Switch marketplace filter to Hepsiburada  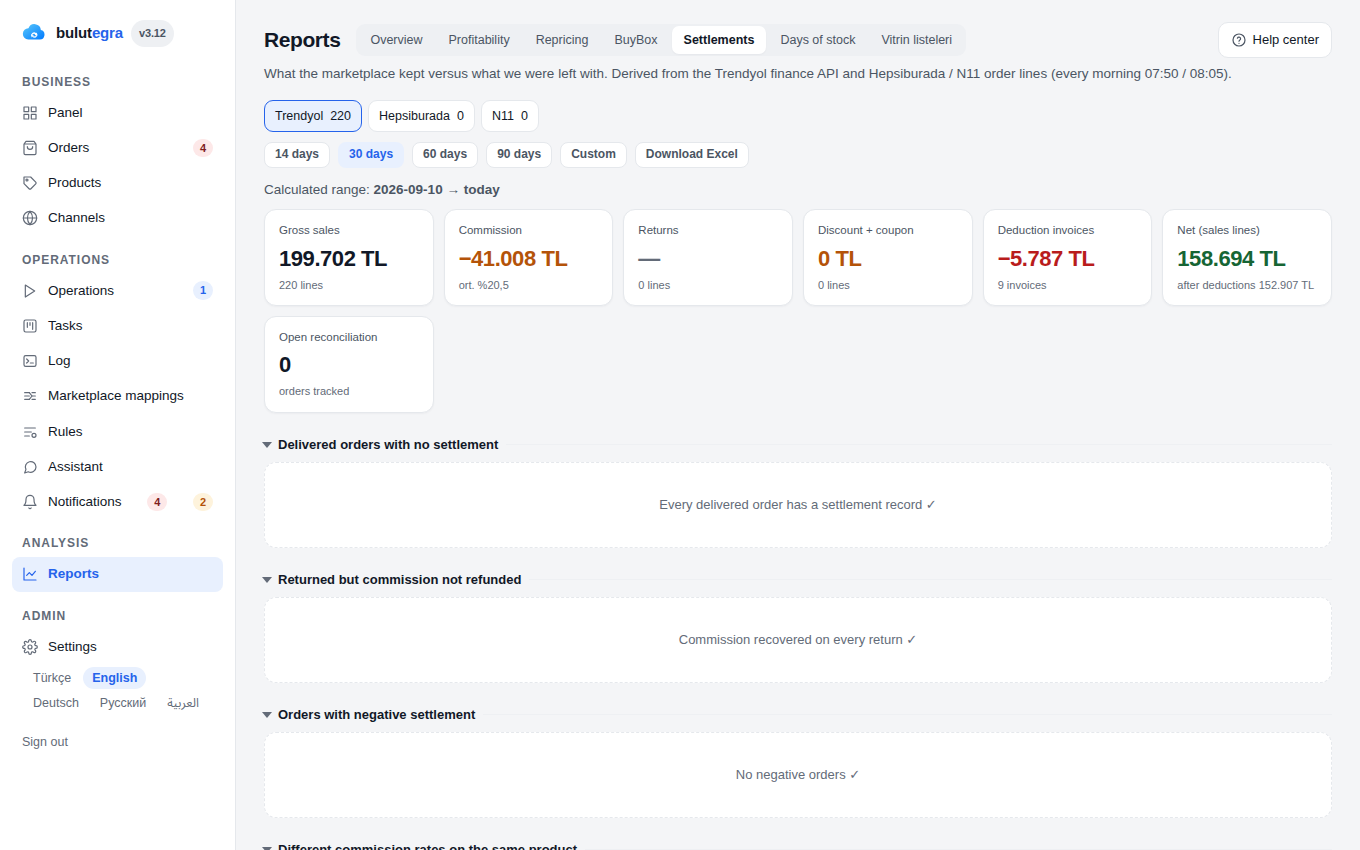[421, 116]
